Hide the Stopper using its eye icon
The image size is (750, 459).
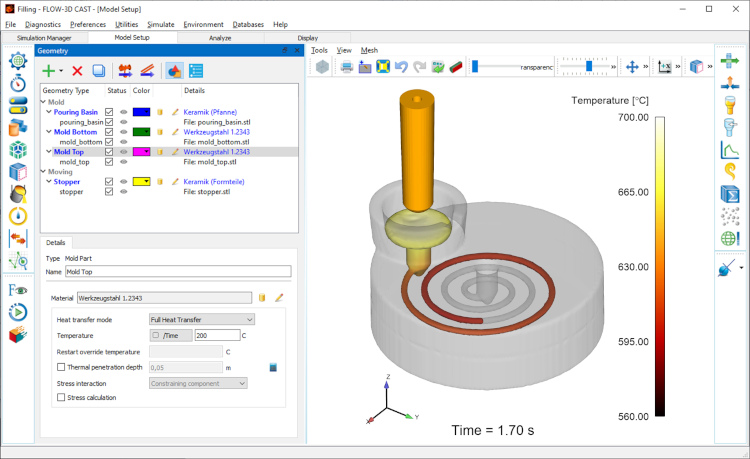[x=123, y=181]
